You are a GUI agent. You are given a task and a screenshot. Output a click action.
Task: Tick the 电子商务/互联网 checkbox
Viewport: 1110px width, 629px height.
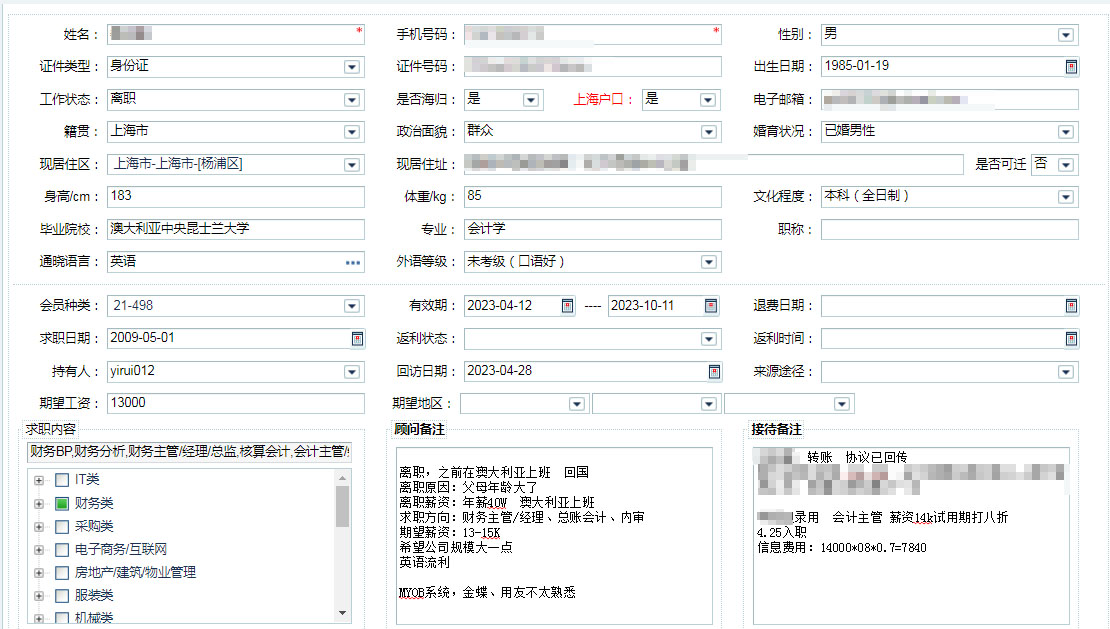click(62, 550)
